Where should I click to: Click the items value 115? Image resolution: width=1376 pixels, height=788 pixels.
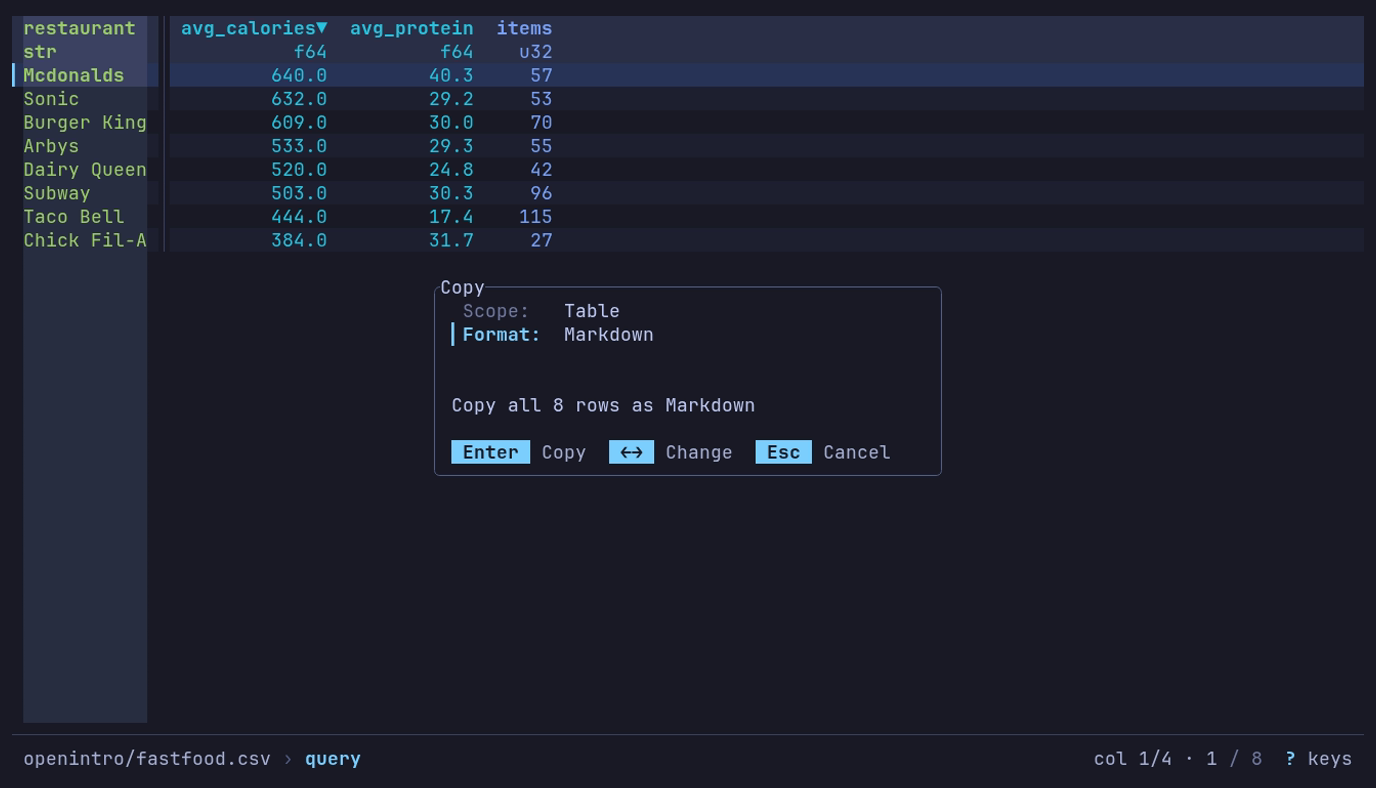(536, 217)
